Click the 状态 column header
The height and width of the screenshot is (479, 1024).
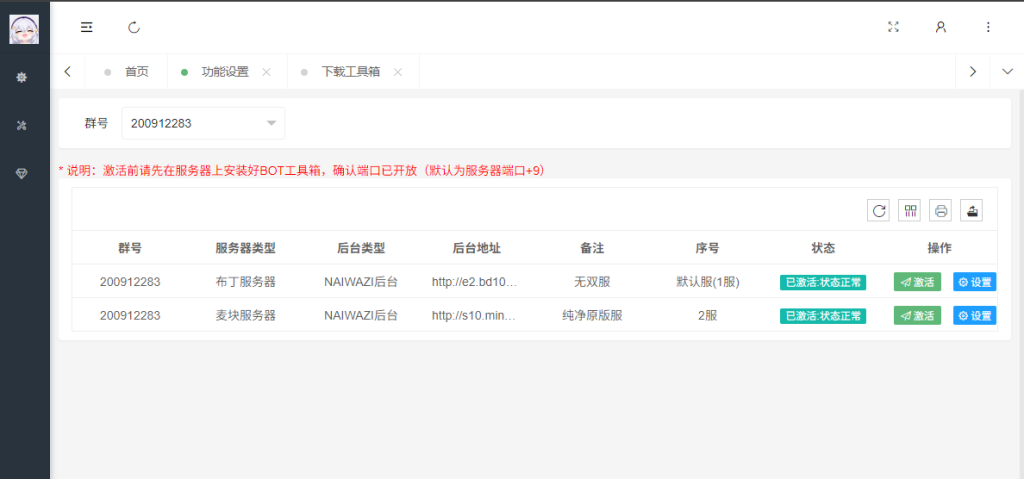click(x=823, y=248)
